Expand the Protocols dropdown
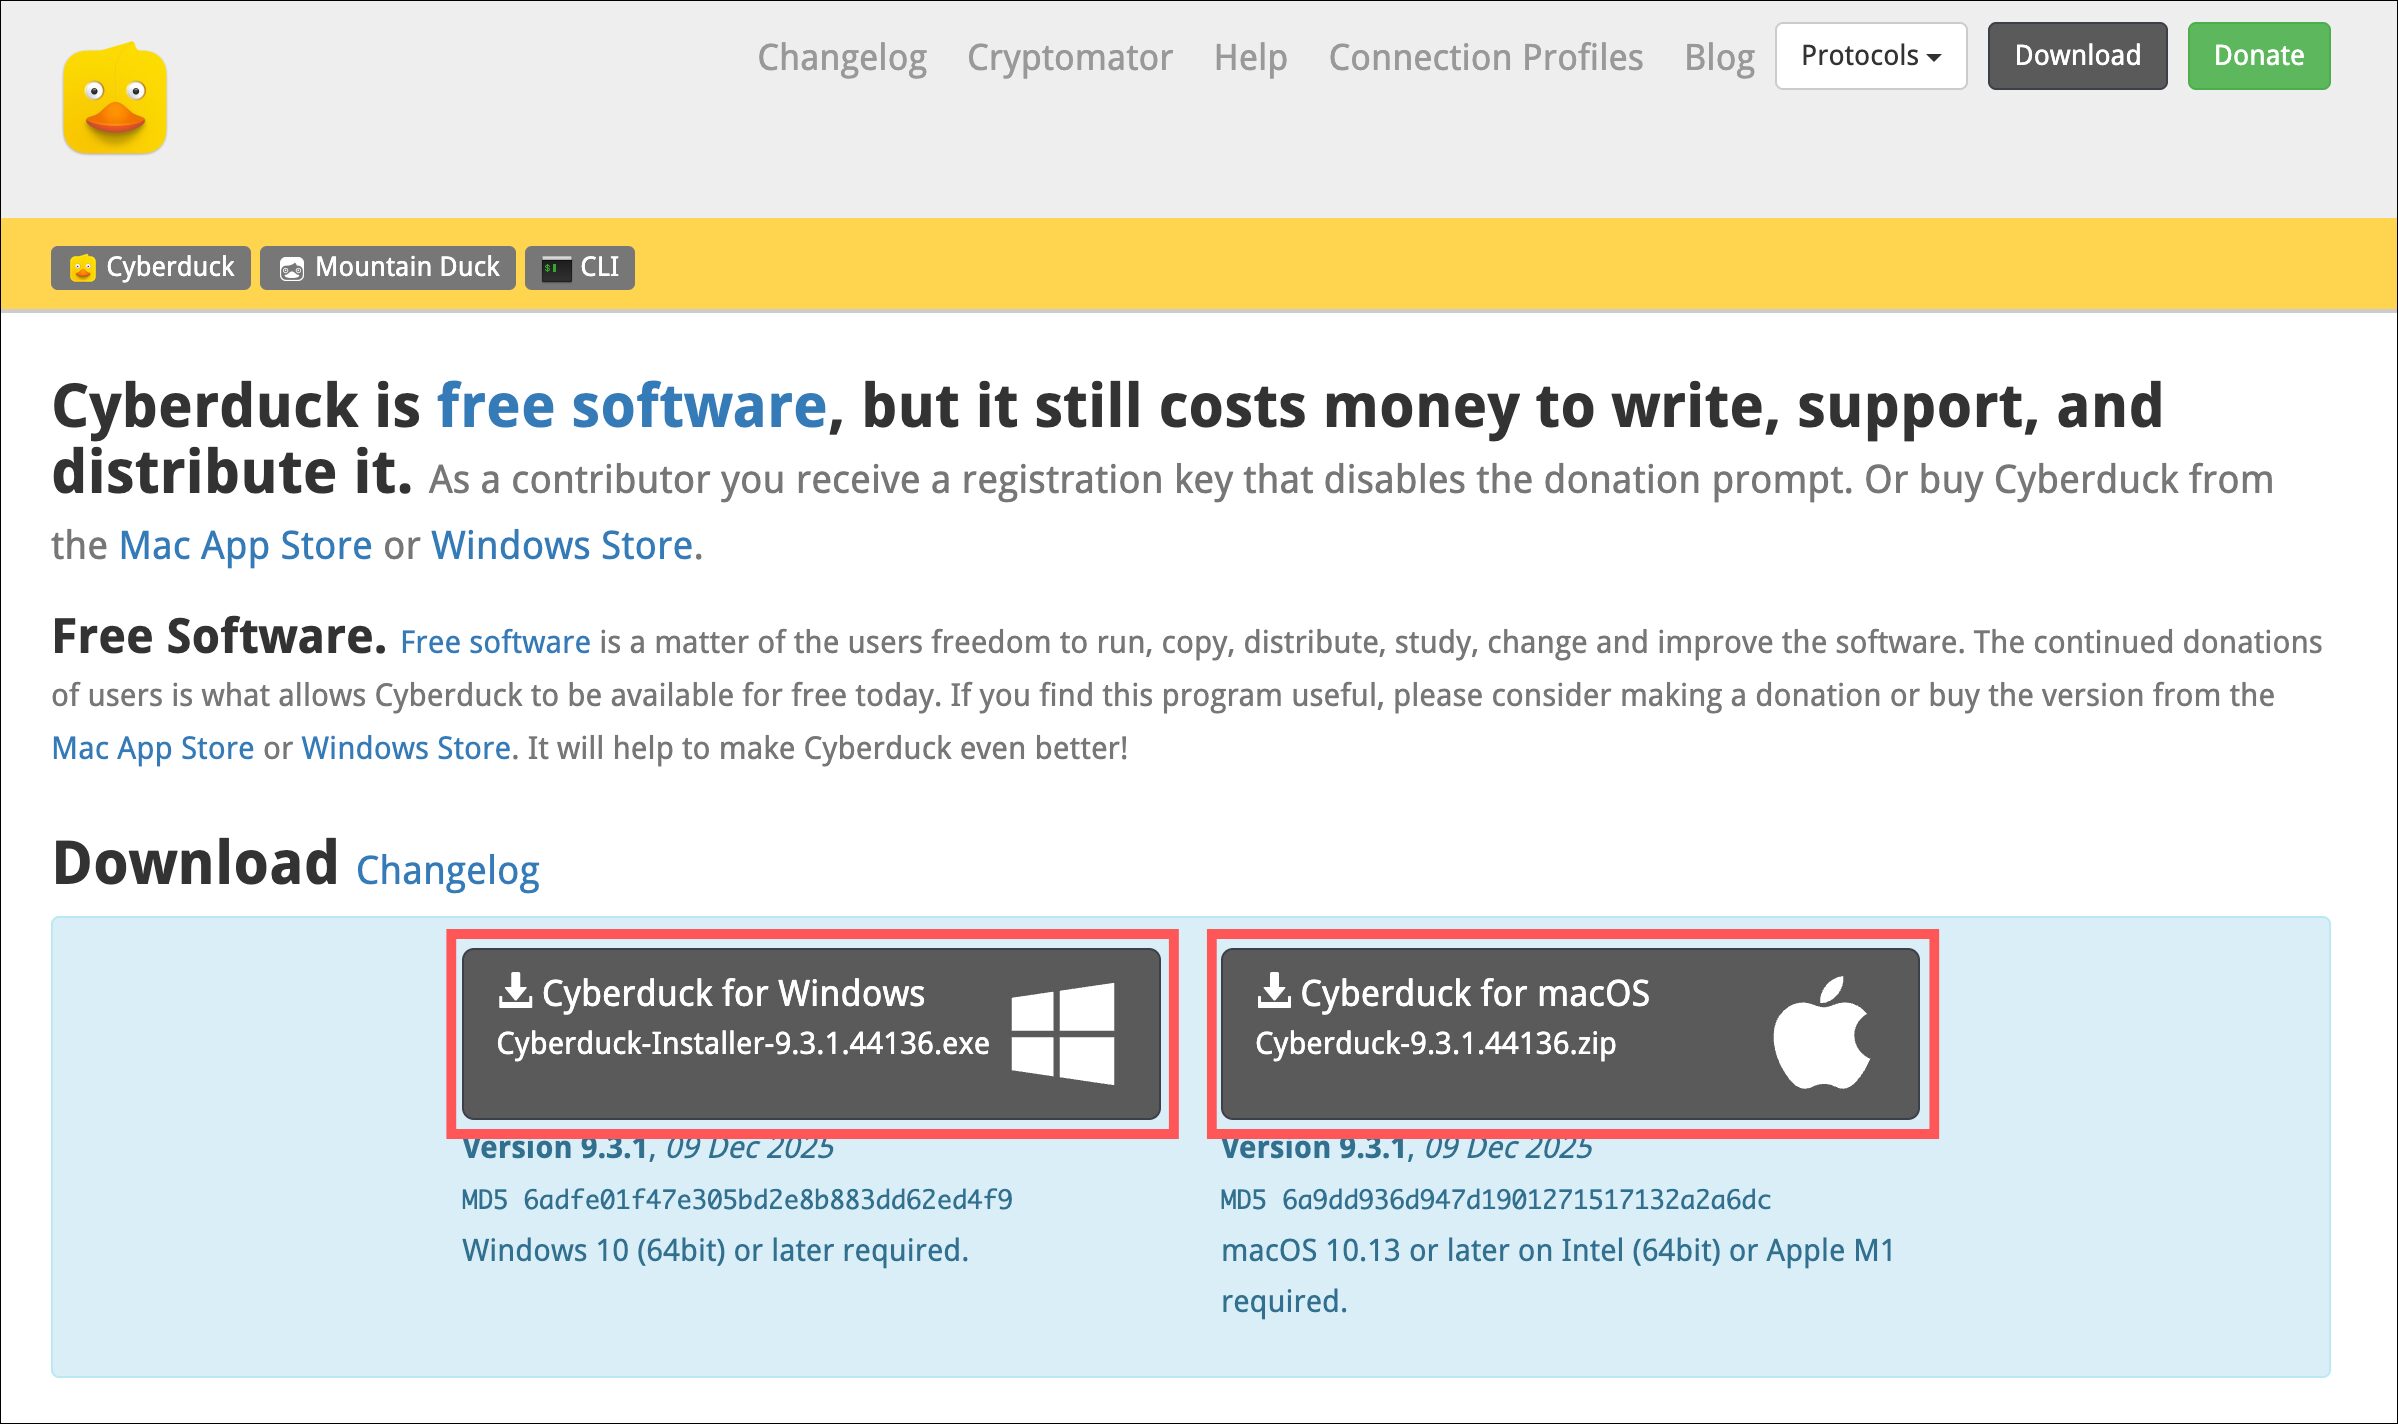Image resolution: width=2398 pixels, height=1424 pixels. tap(1870, 56)
